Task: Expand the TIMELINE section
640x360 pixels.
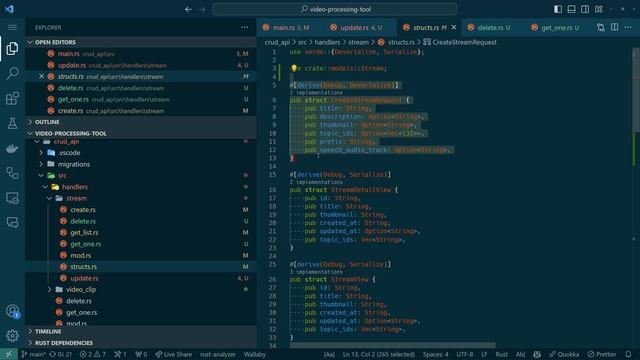Action: (x=140, y=331)
